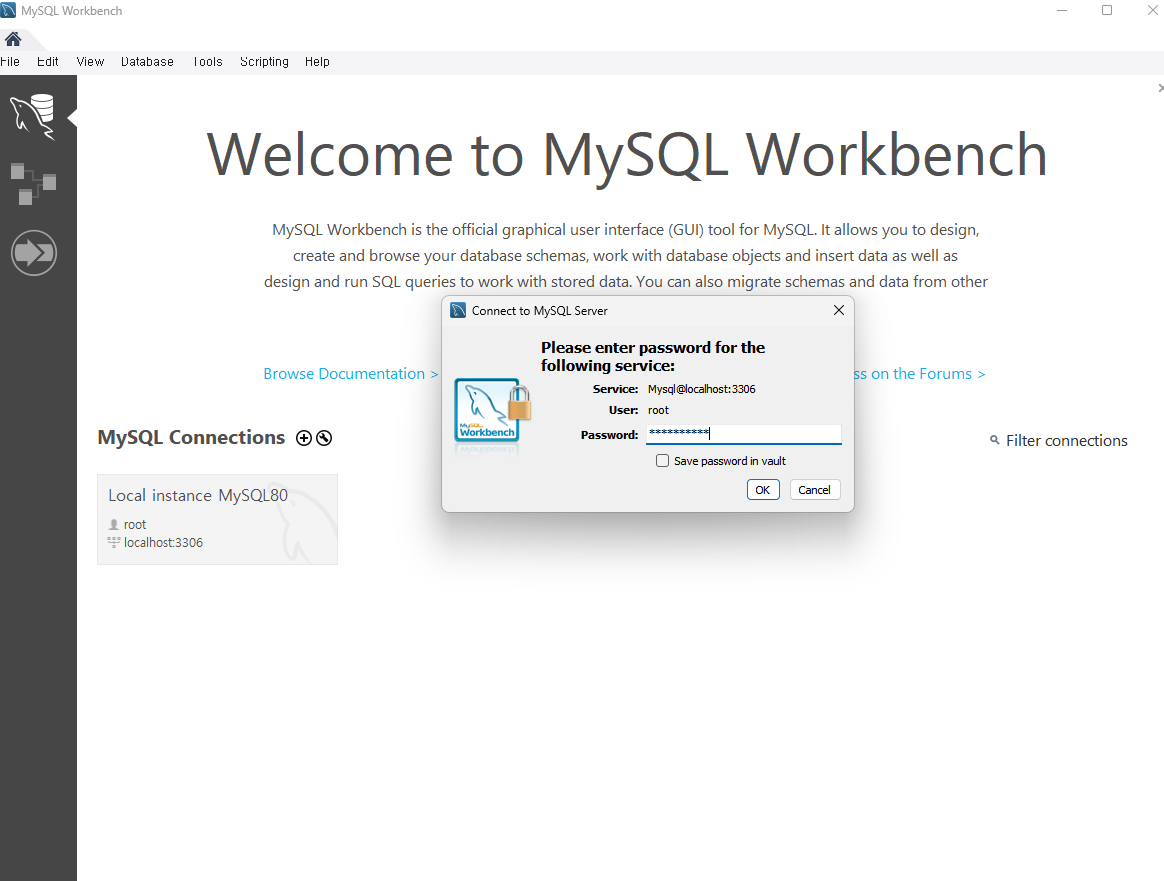This screenshot has width=1164, height=881.
Task: Close the welcome page panel
Action: point(1160,88)
